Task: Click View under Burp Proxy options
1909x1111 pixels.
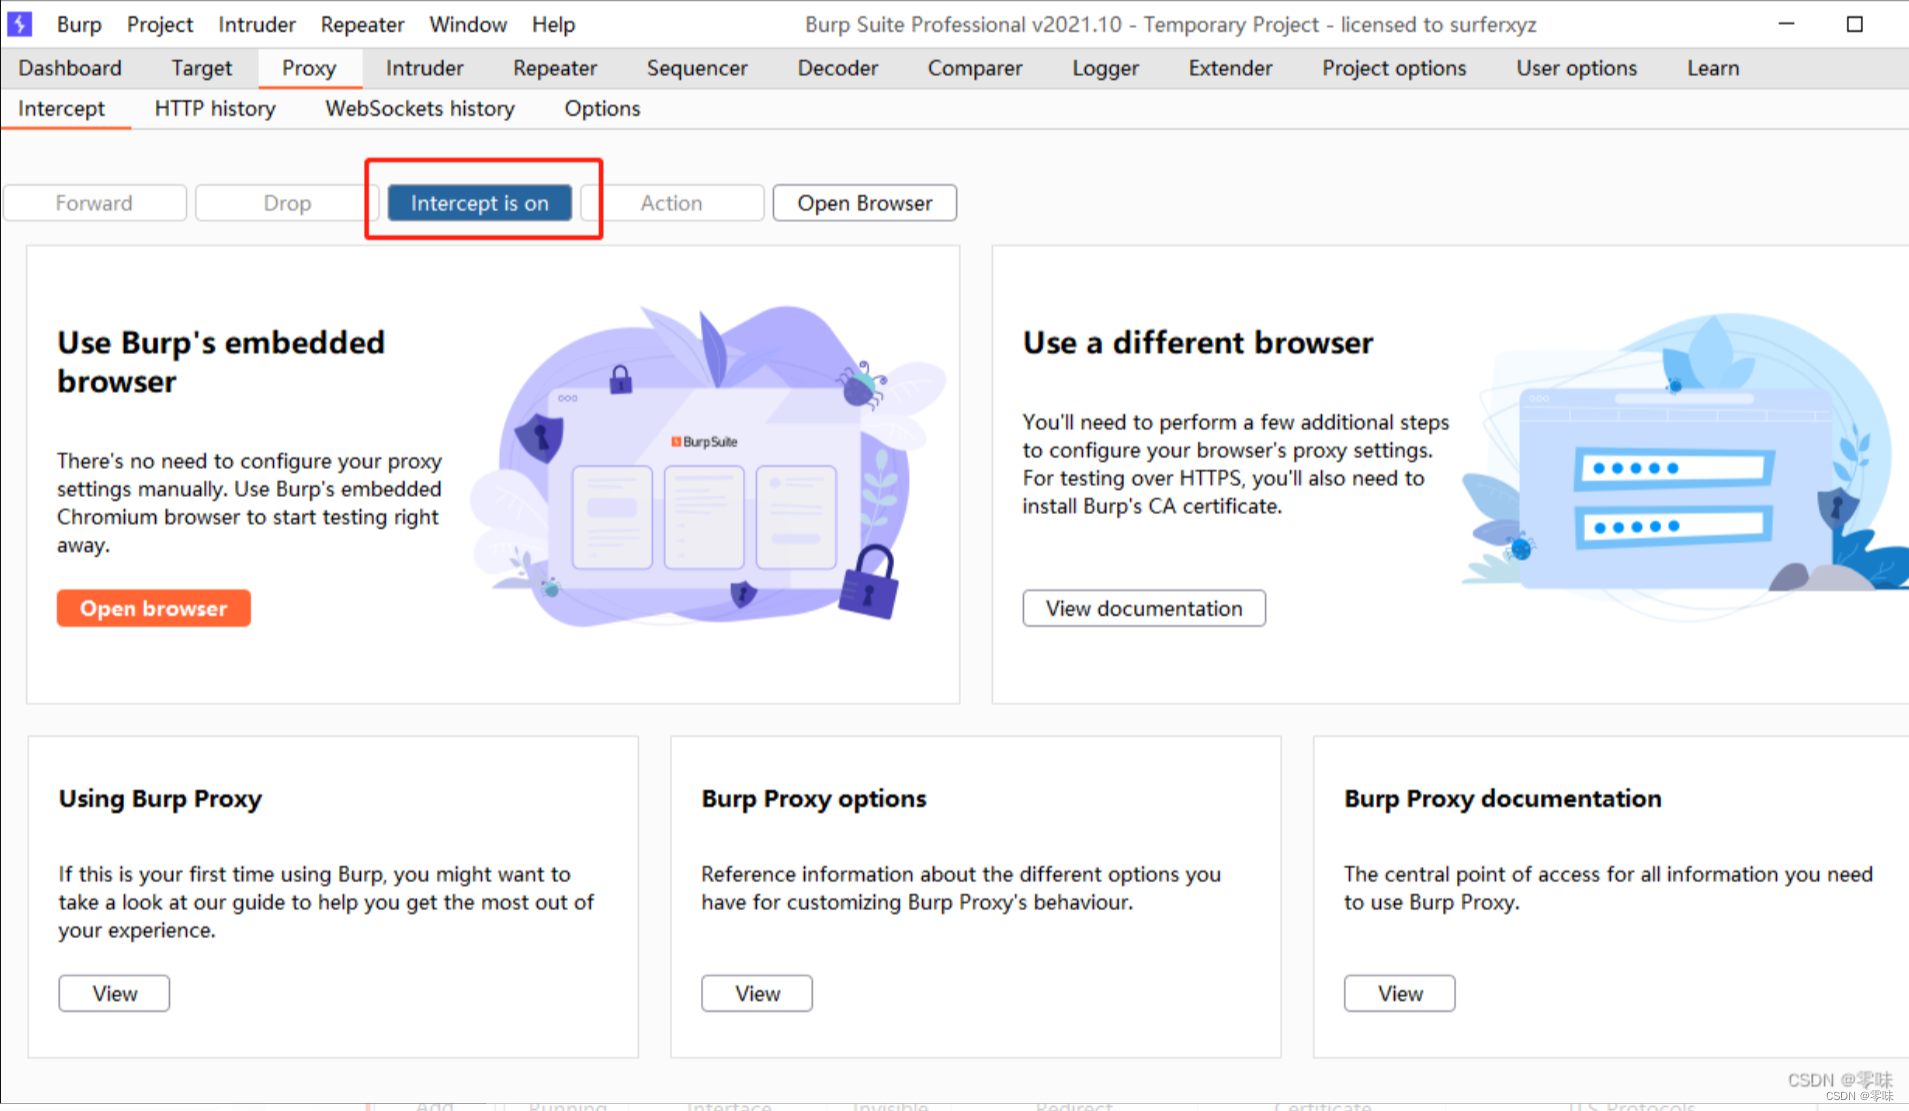Action: 757,993
